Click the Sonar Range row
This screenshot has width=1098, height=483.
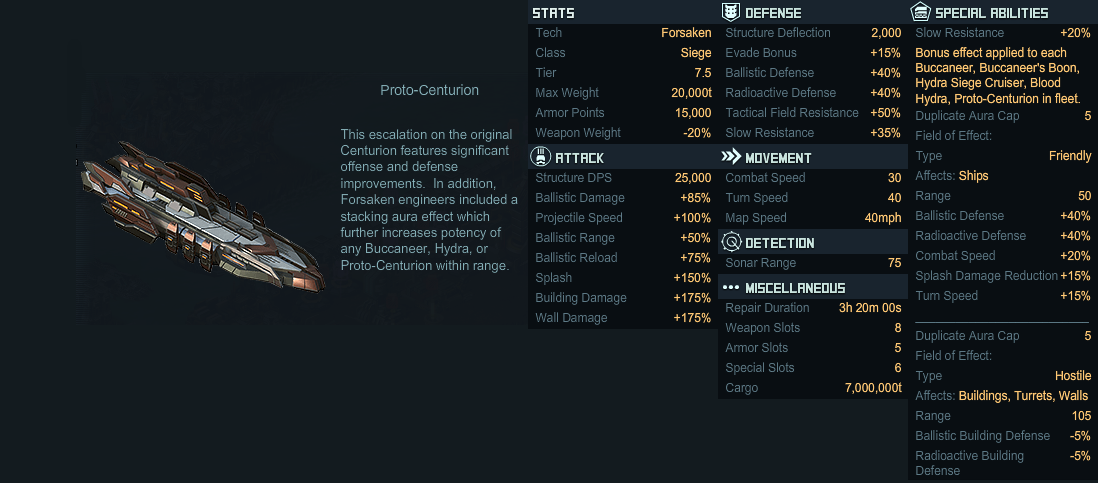click(813, 263)
